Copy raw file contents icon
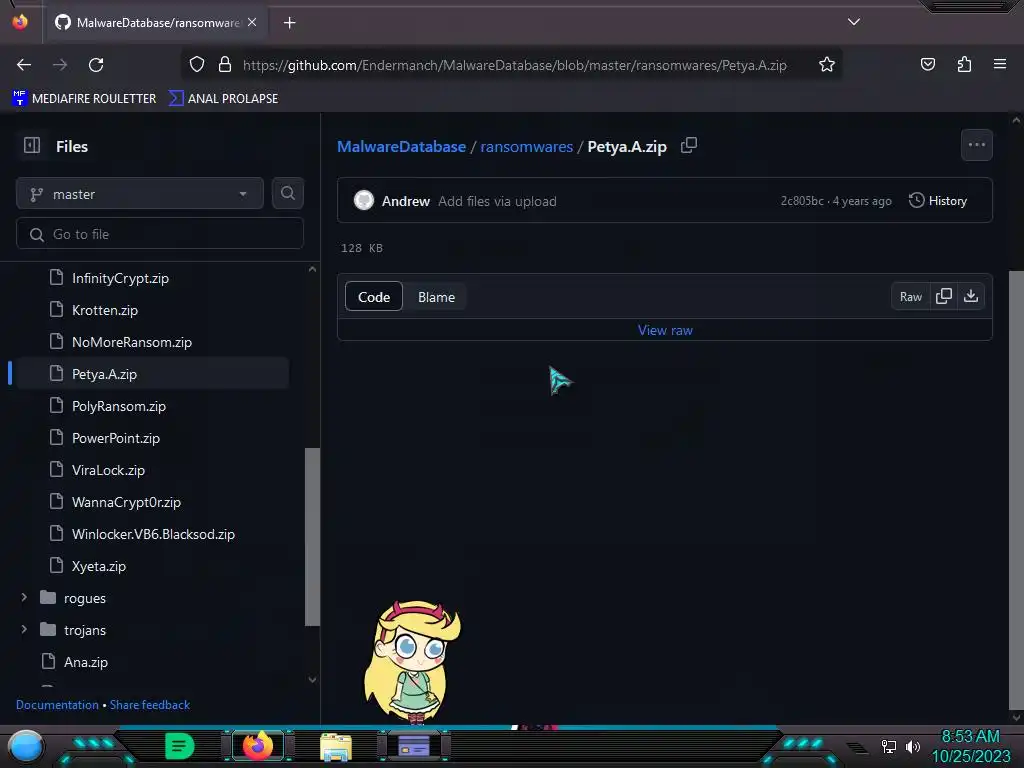 [x=943, y=296]
